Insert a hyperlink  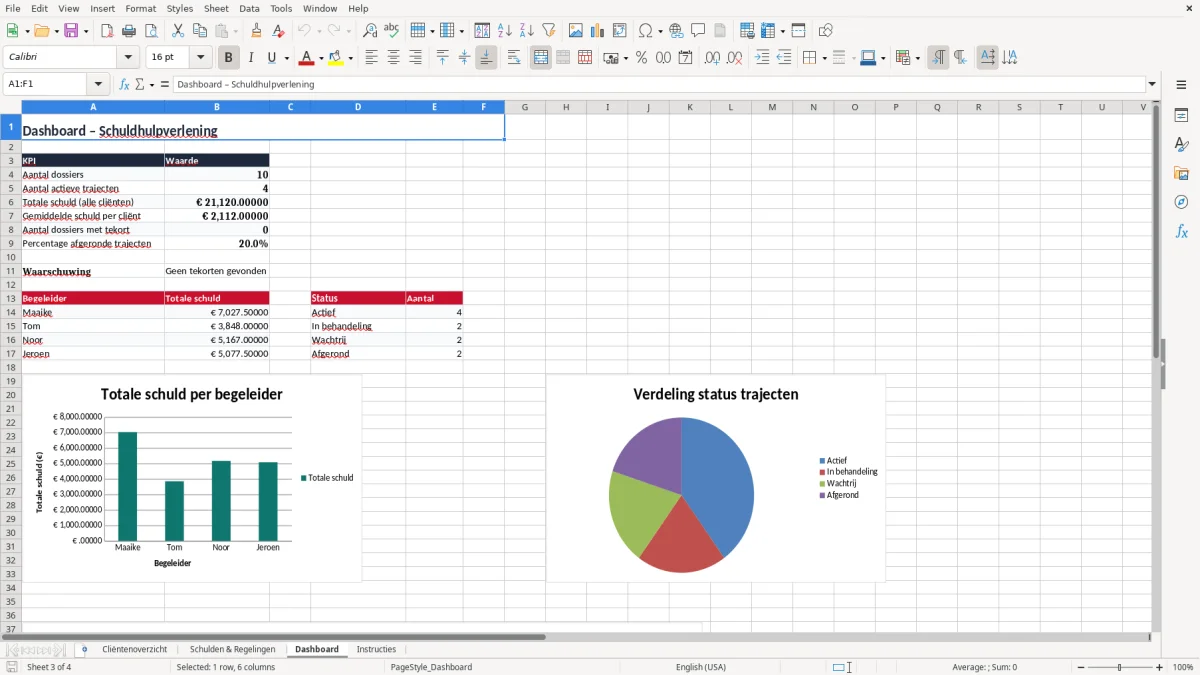(676, 31)
